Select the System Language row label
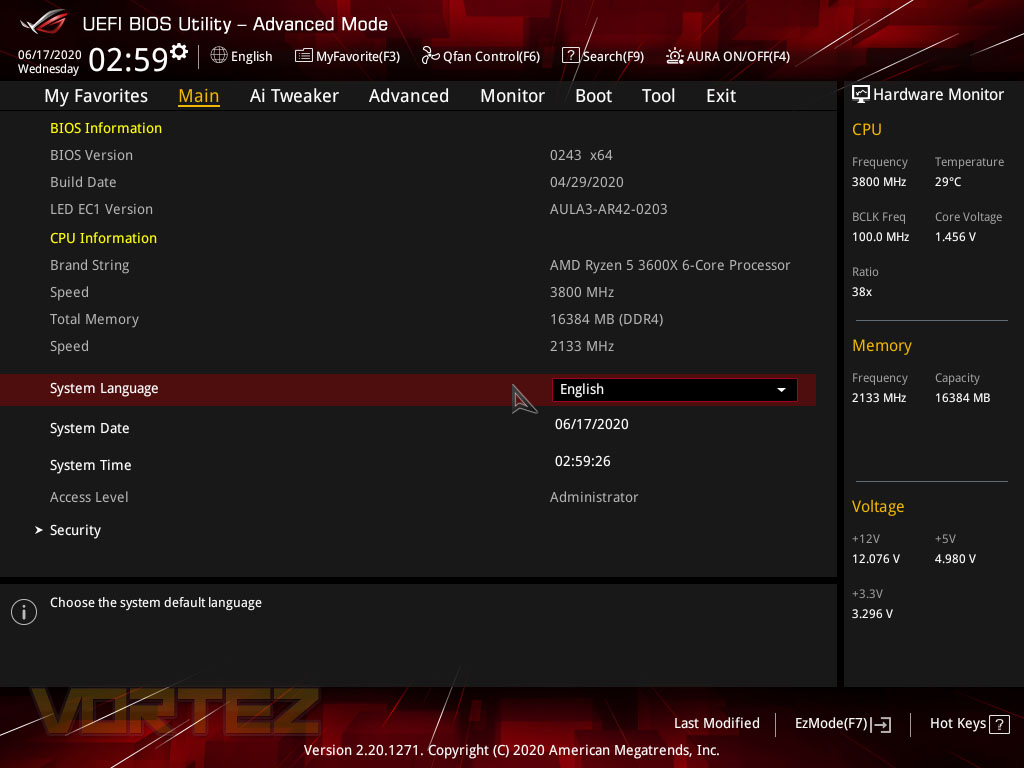 click(x=104, y=389)
